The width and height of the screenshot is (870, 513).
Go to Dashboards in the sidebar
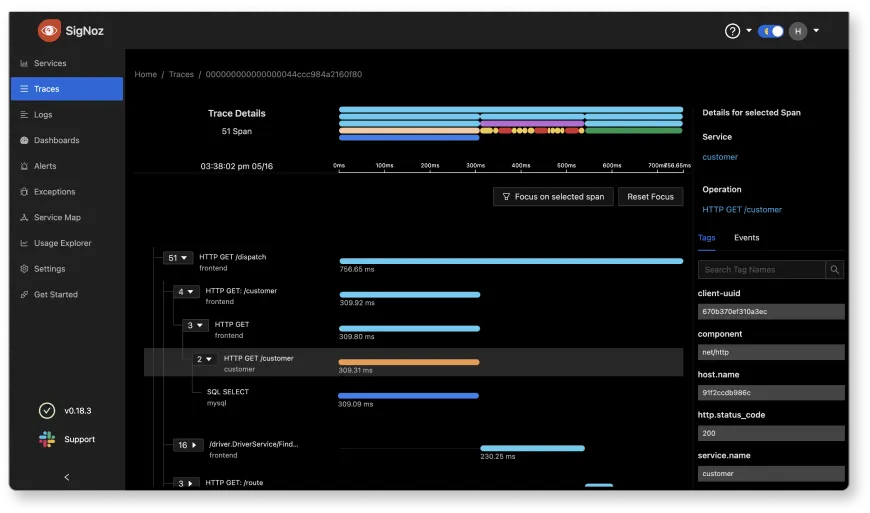(57, 140)
